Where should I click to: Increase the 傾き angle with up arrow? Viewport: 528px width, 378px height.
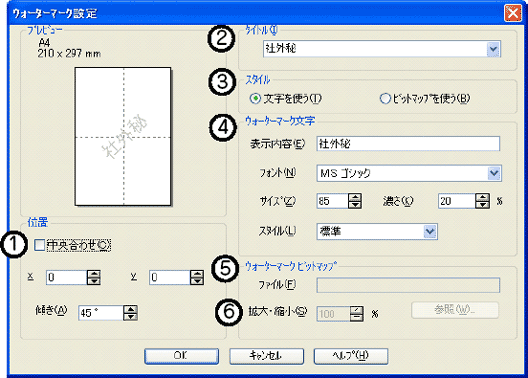130,309
